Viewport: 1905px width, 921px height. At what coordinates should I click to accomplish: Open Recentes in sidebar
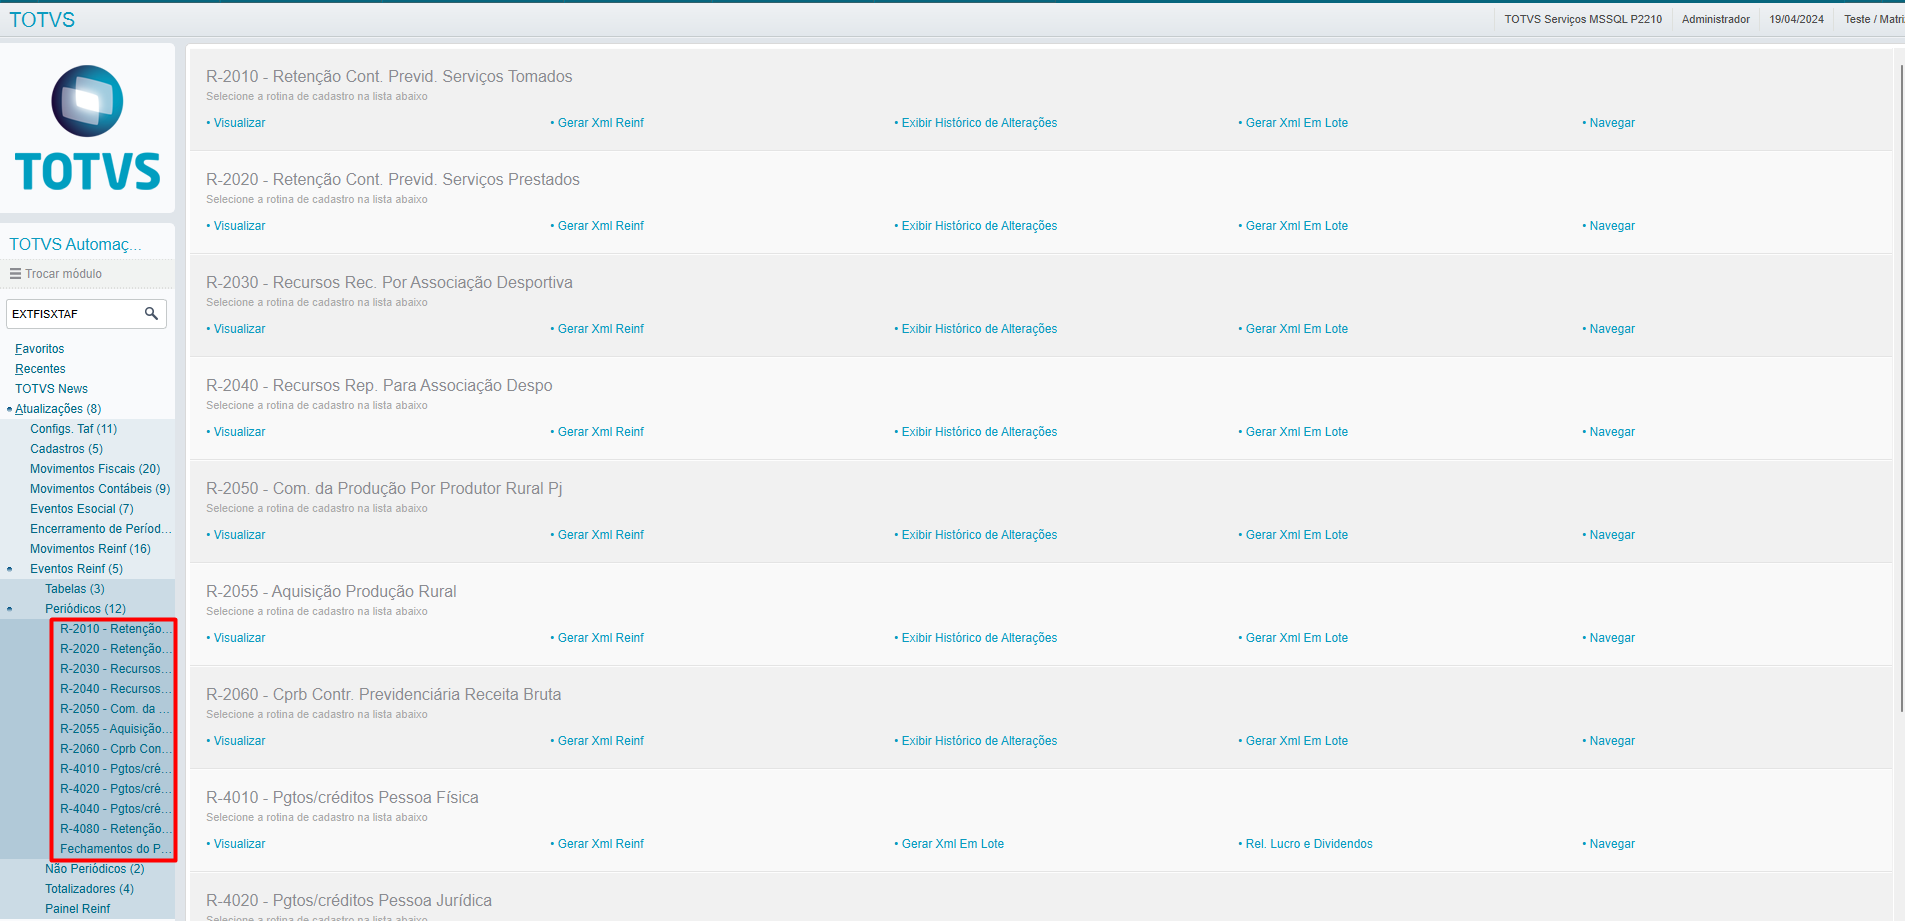click(40, 369)
